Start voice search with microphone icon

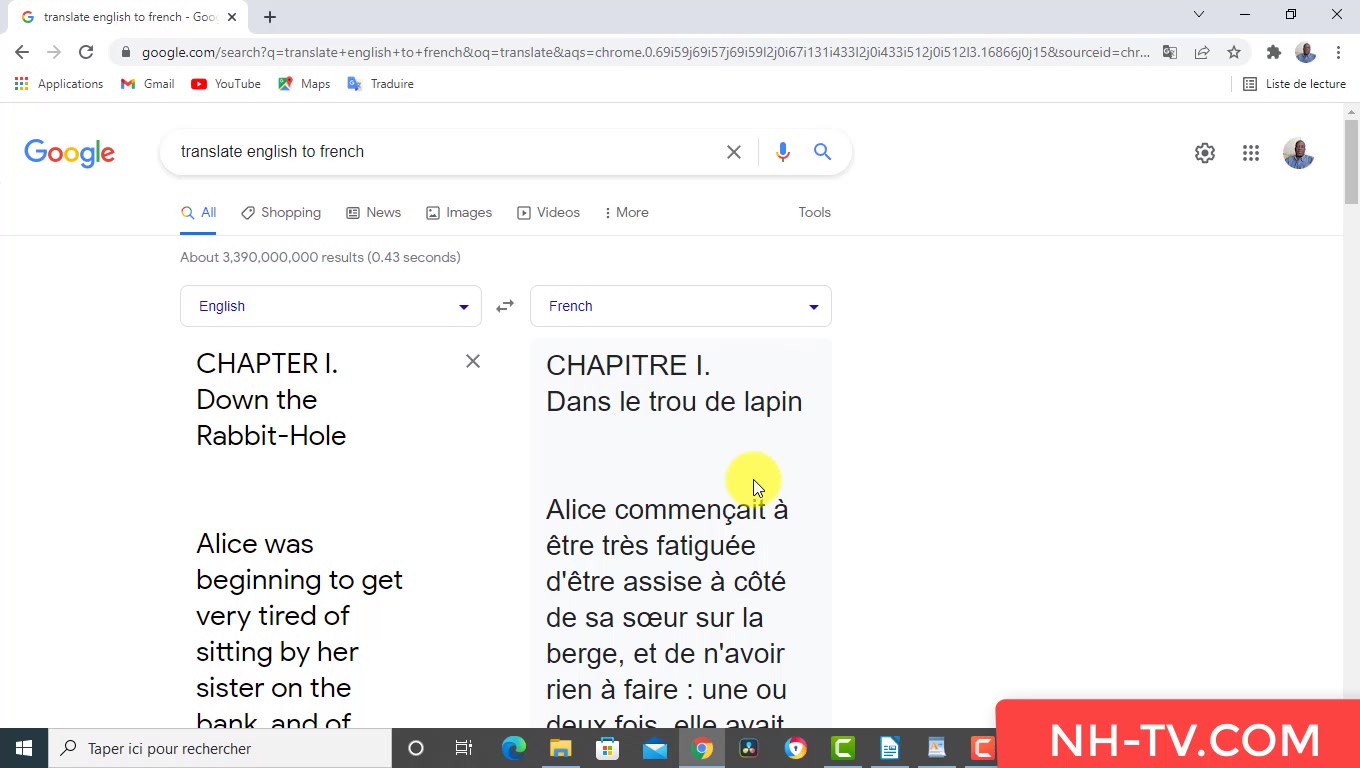point(782,152)
